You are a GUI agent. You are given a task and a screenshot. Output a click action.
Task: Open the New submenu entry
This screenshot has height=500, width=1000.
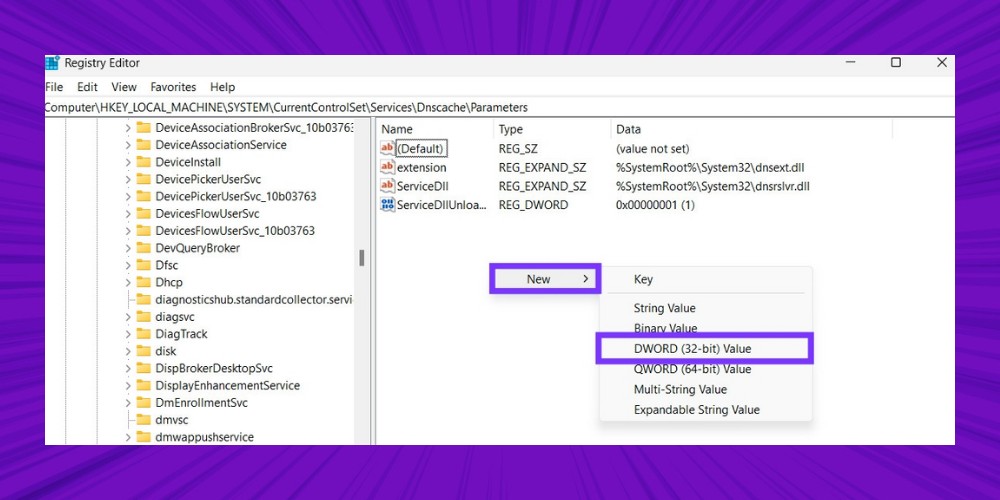coord(545,279)
